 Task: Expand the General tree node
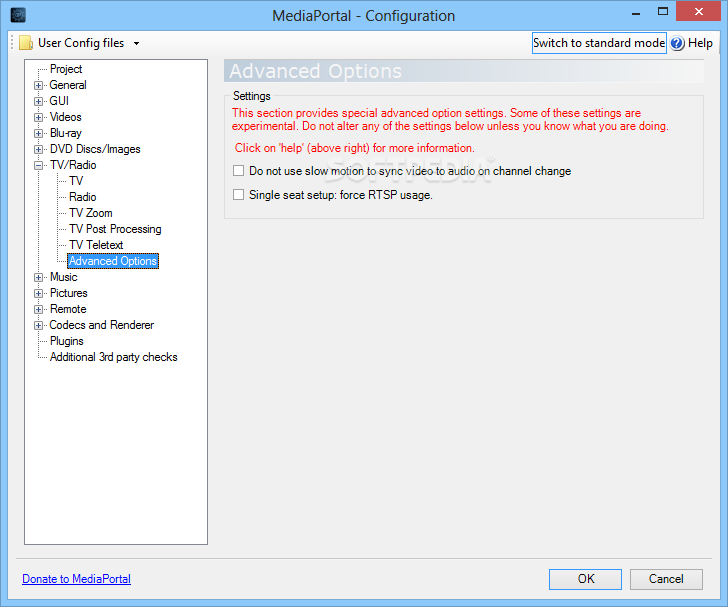[x=39, y=85]
